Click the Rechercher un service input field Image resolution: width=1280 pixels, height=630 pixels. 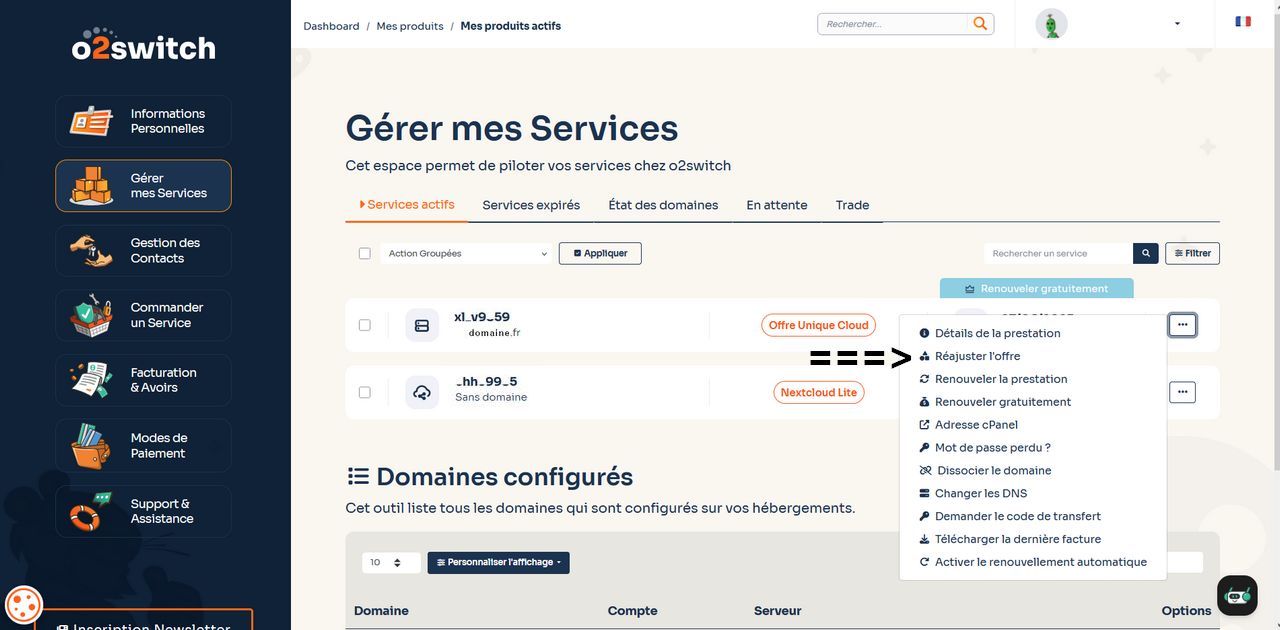1057,254
